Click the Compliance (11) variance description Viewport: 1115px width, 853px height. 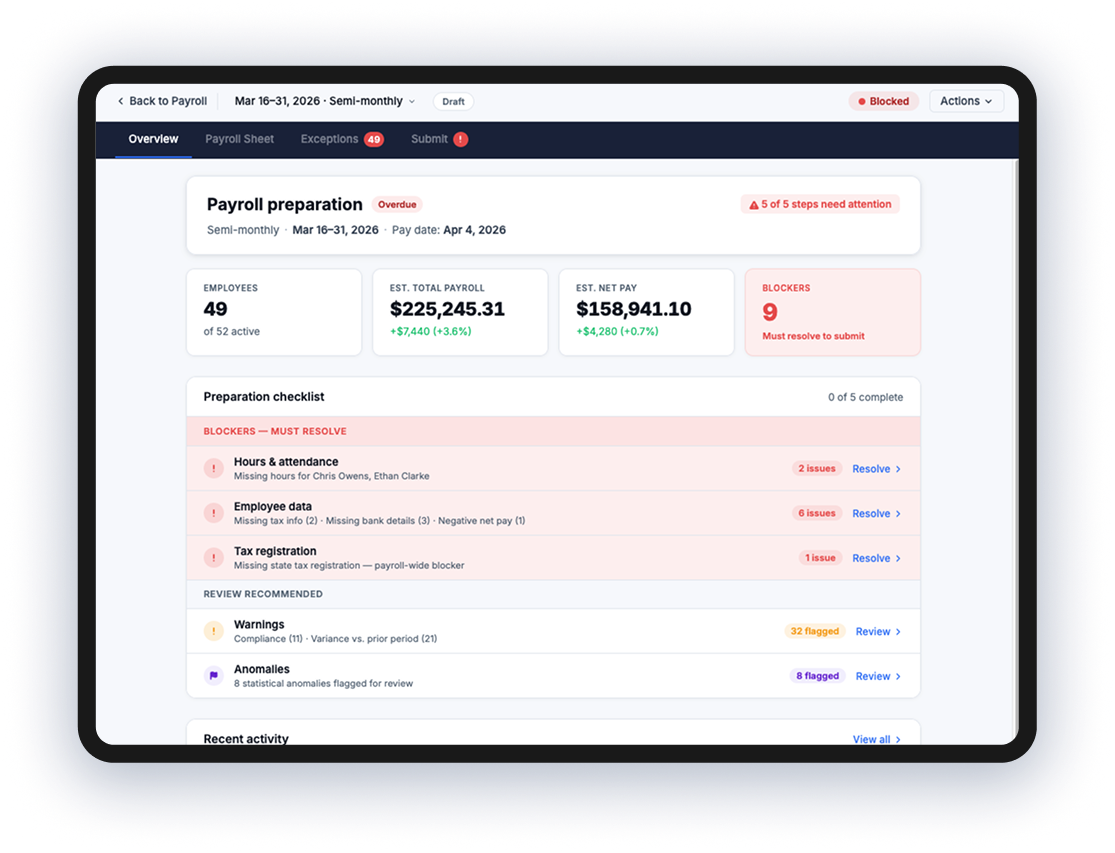click(x=336, y=639)
